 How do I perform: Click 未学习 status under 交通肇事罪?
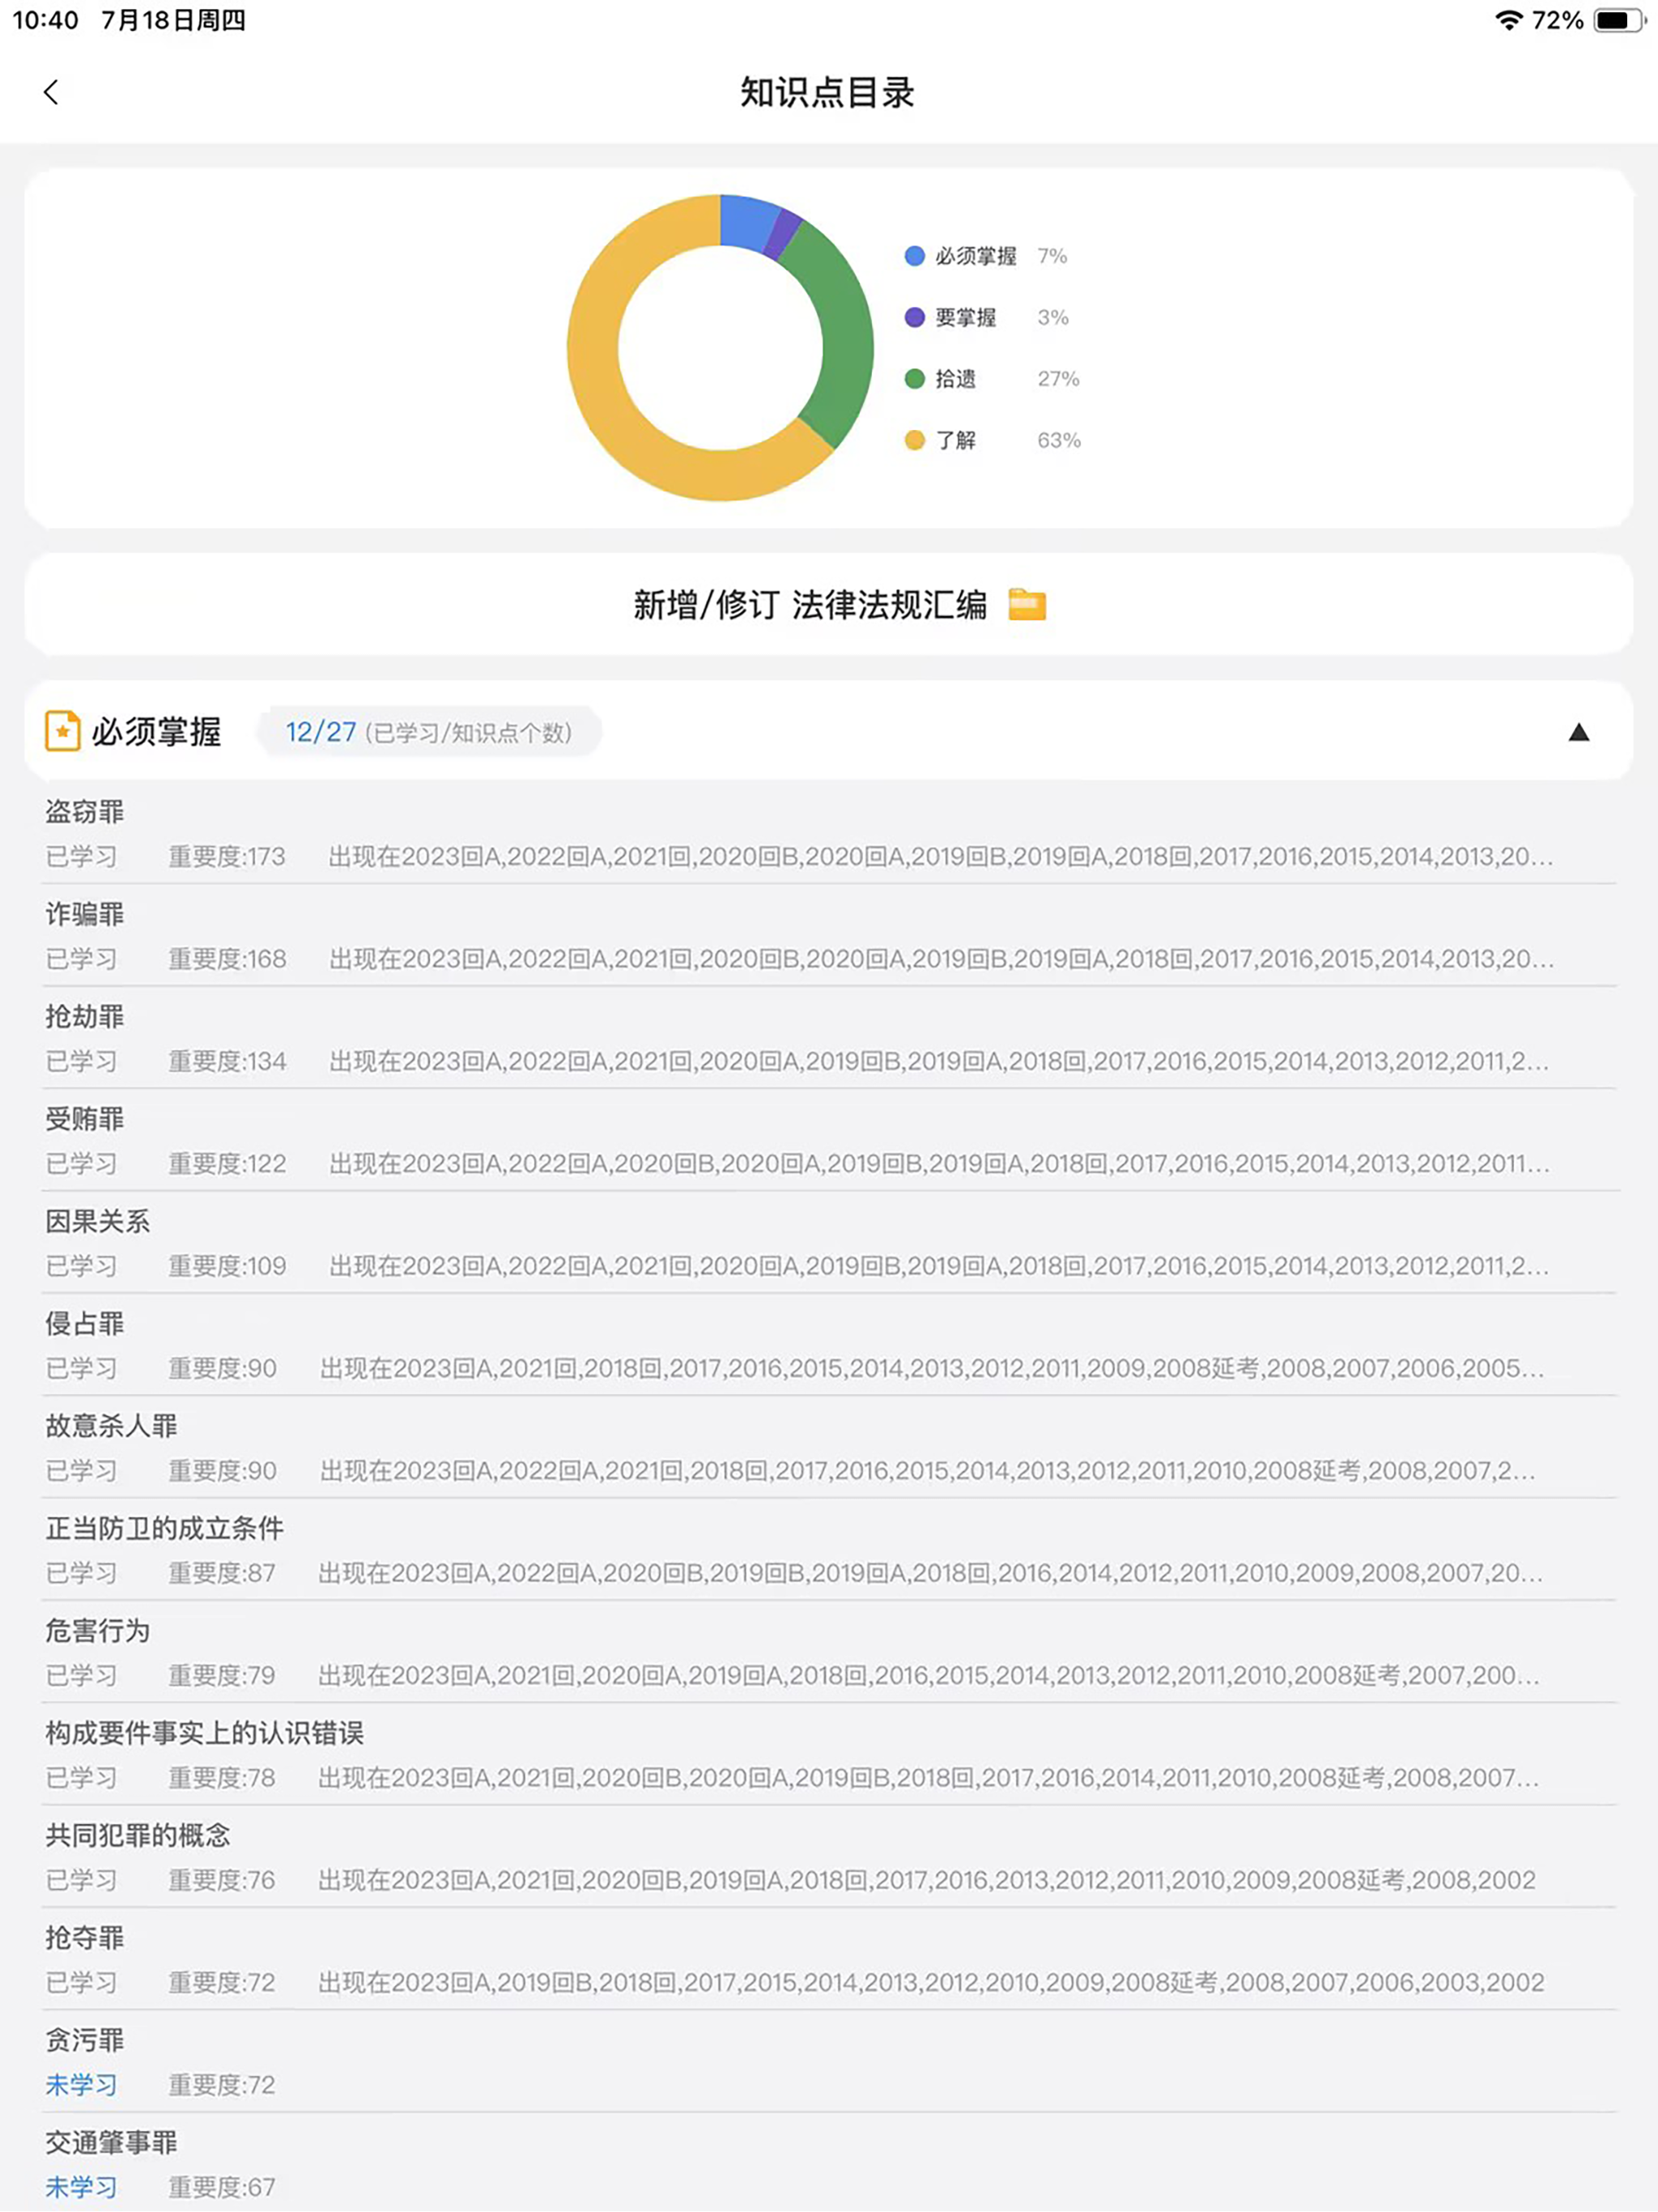tap(81, 2187)
